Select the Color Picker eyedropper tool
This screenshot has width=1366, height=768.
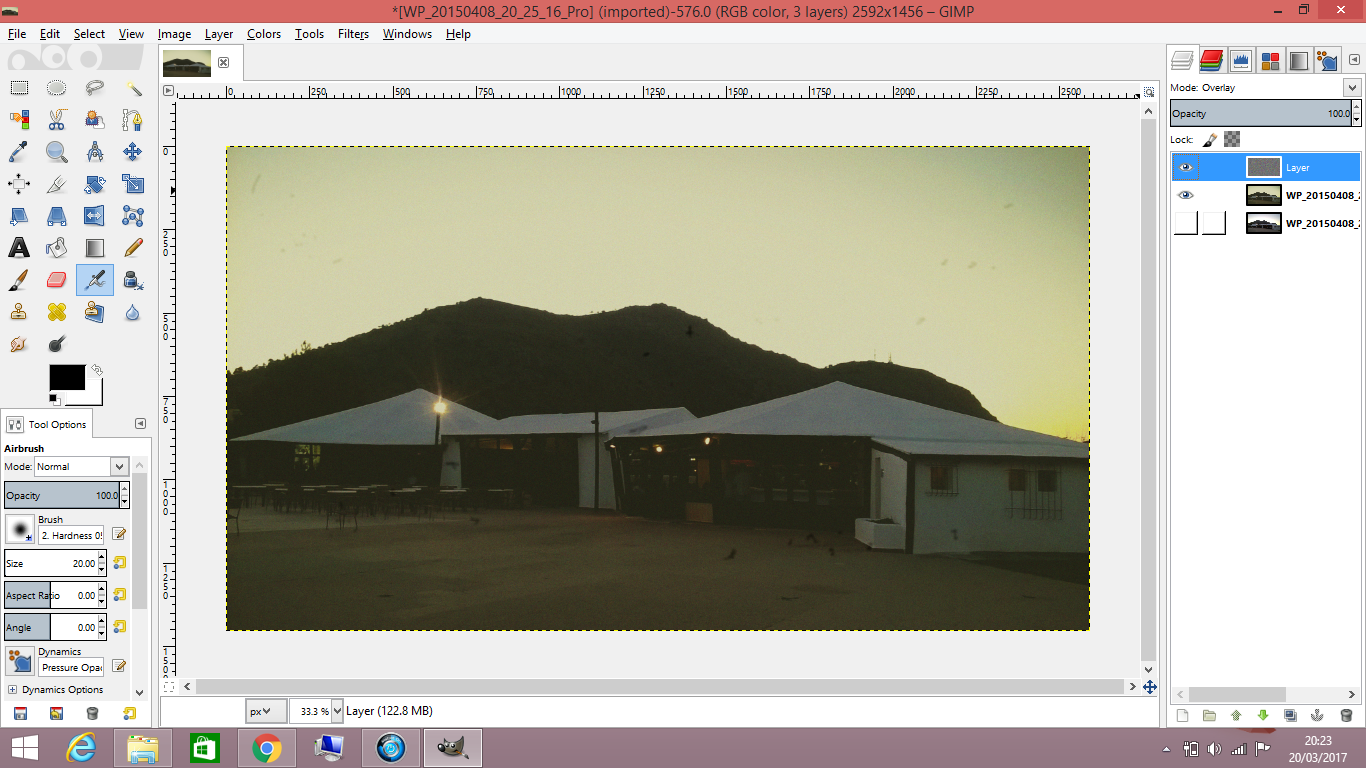pos(19,152)
